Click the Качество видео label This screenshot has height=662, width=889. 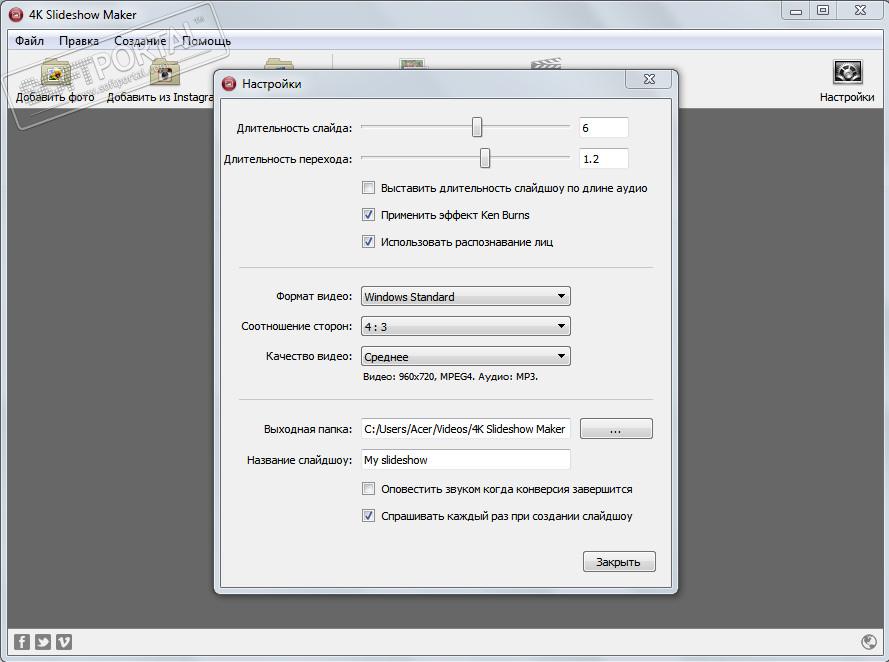[309, 357]
